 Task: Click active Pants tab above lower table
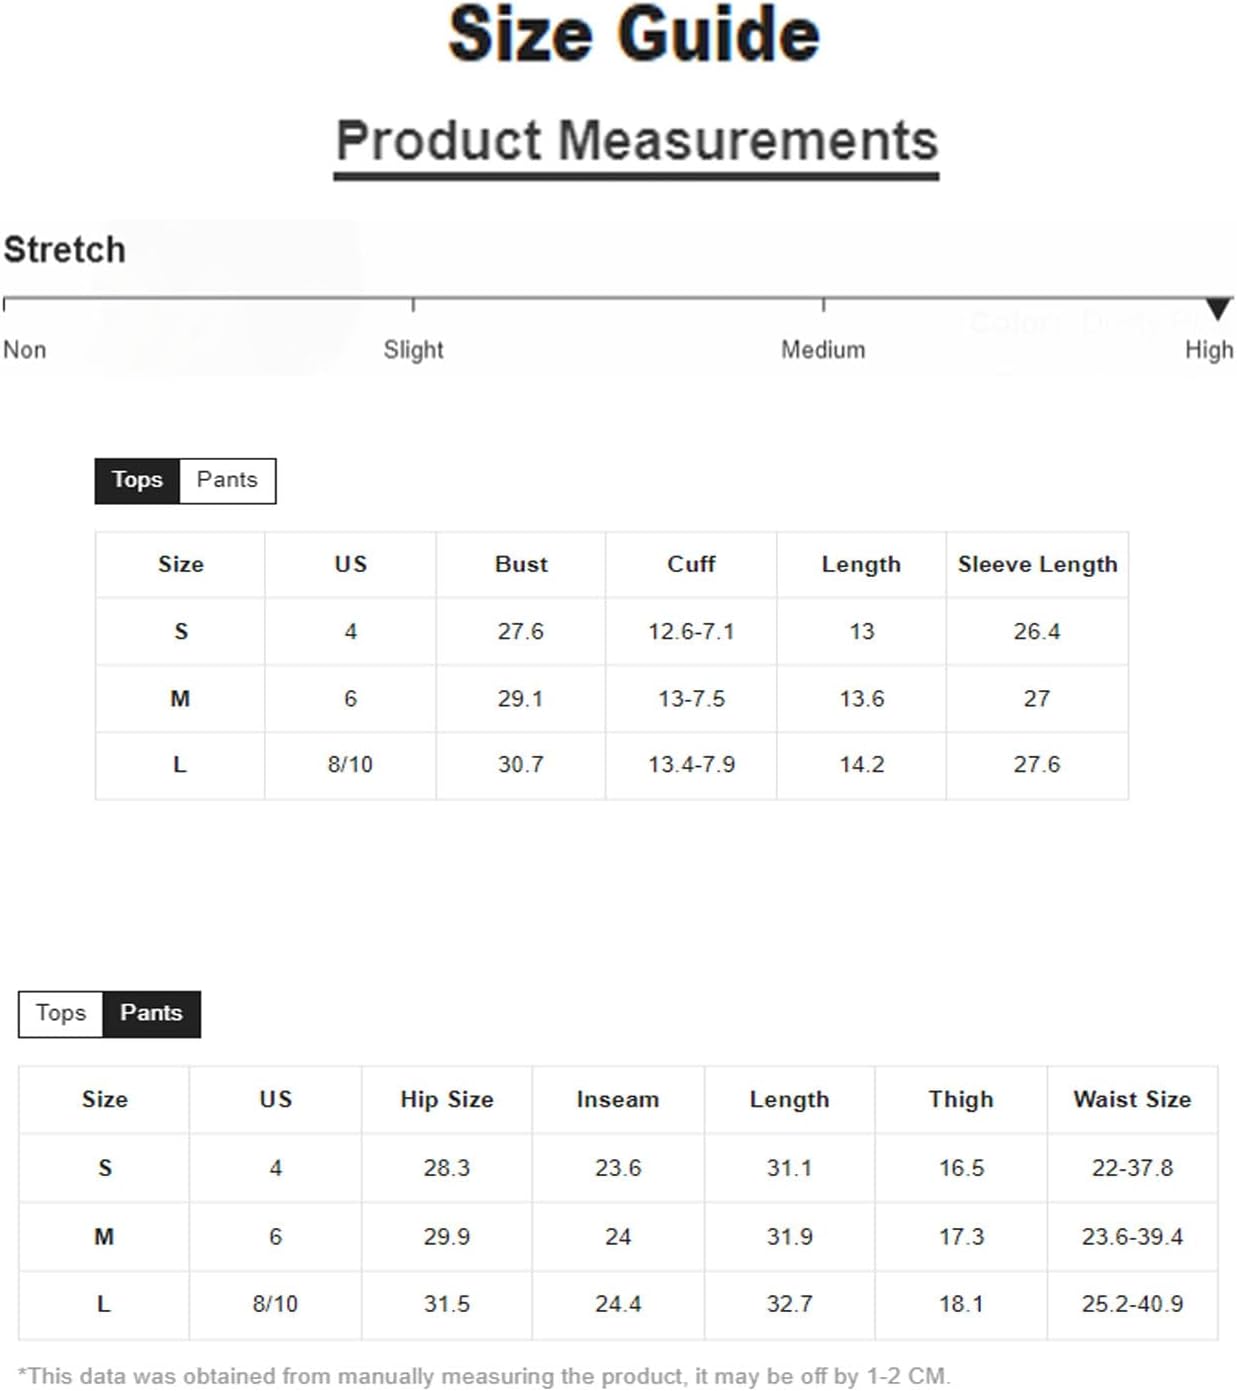[x=151, y=1013]
